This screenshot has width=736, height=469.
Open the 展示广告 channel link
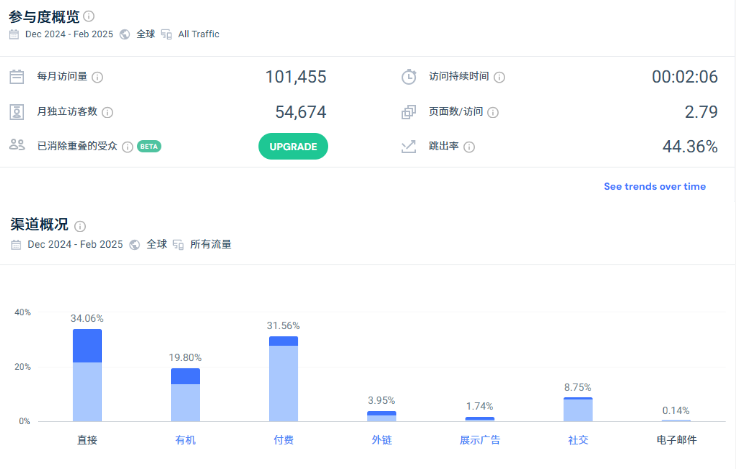pos(479,440)
